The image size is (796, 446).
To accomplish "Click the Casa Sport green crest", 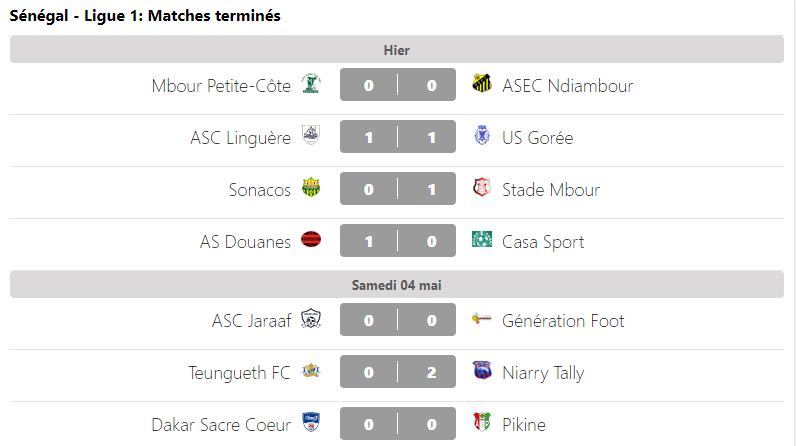I will click(482, 241).
